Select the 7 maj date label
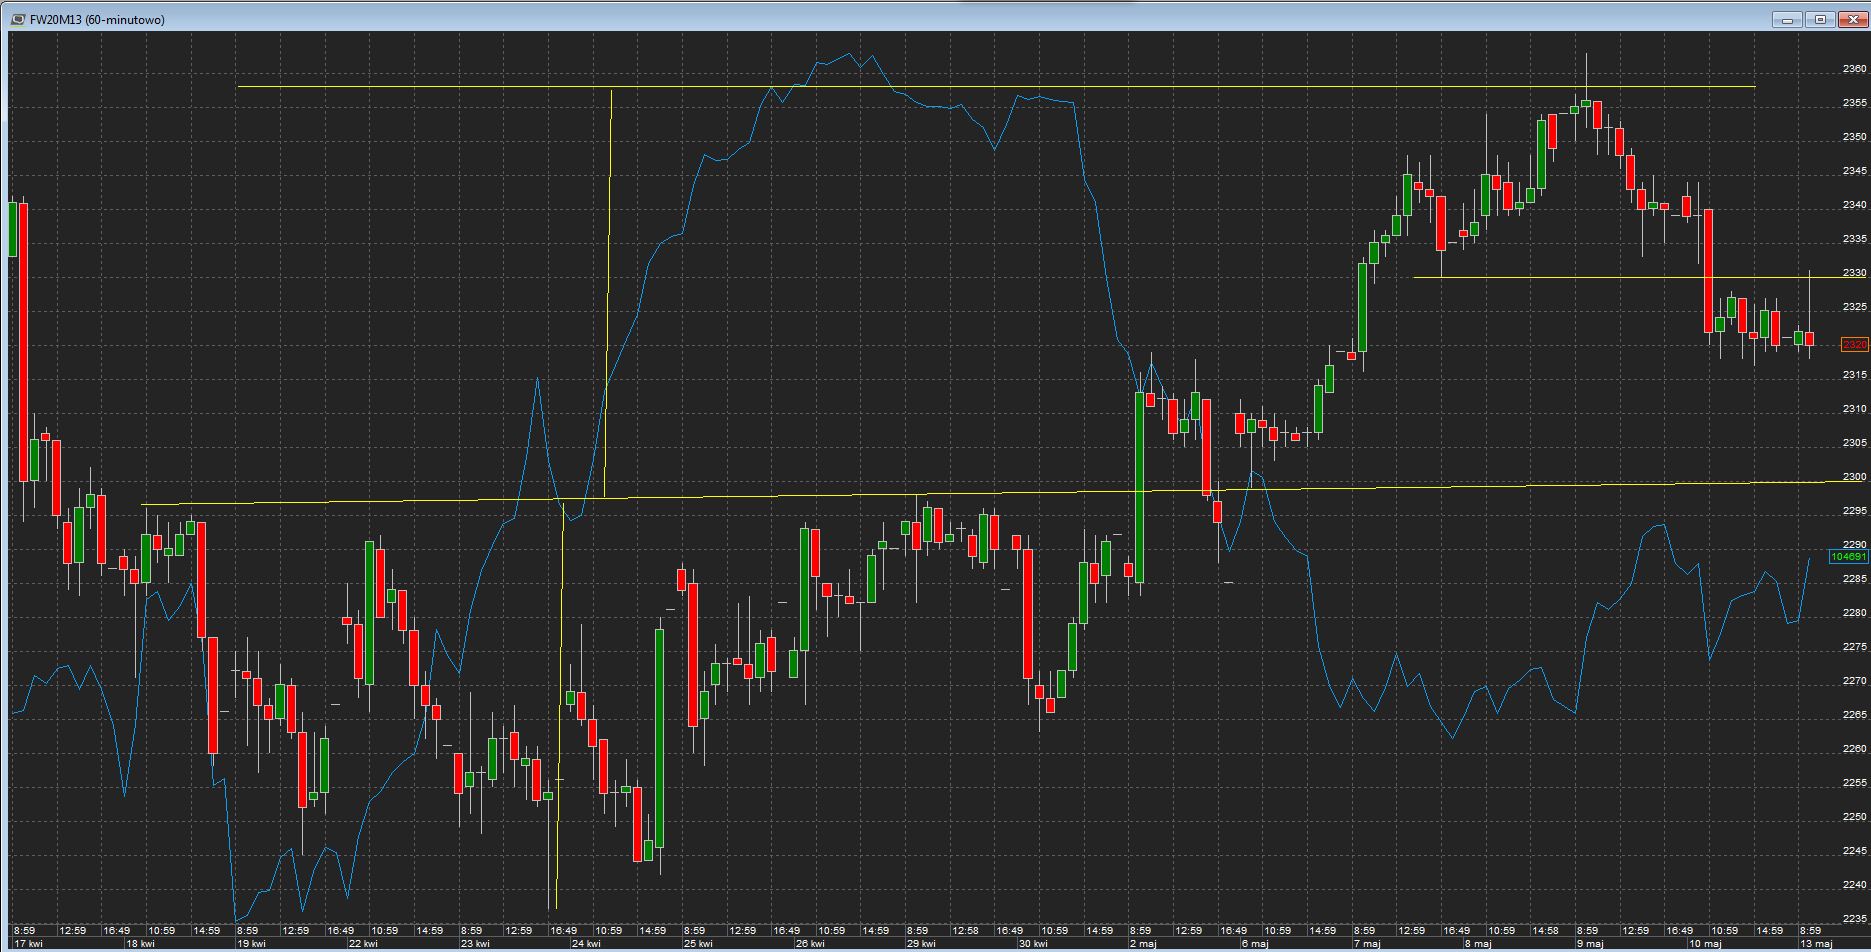The height and width of the screenshot is (952, 1871). pyautogui.click(x=1366, y=943)
